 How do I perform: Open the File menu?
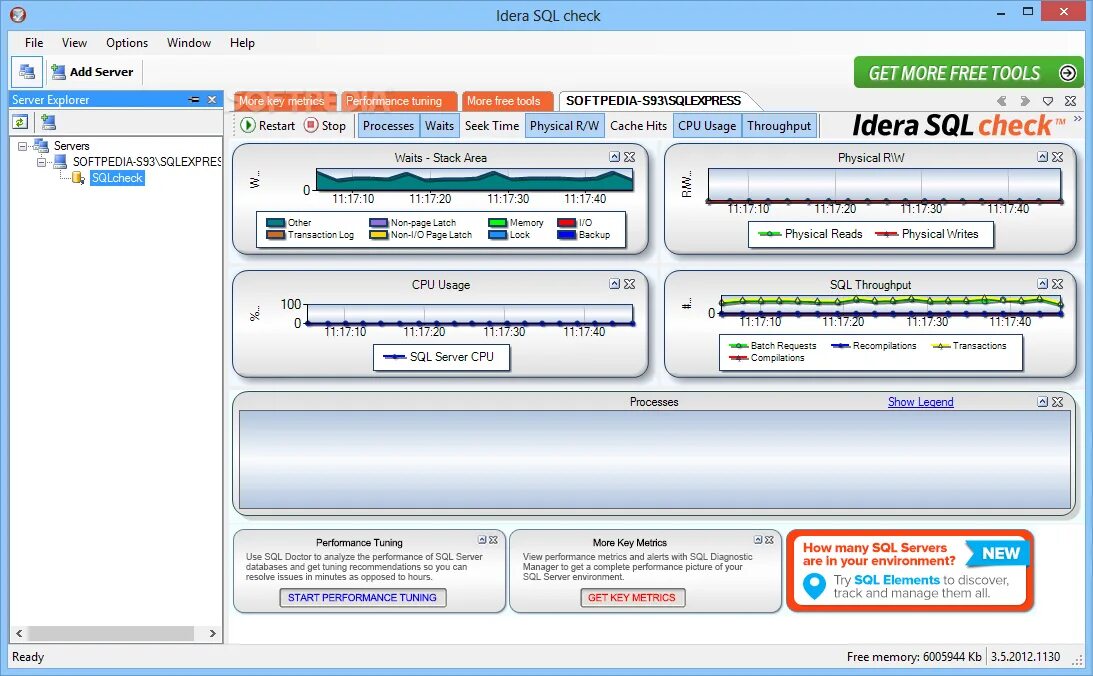[x=33, y=43]
